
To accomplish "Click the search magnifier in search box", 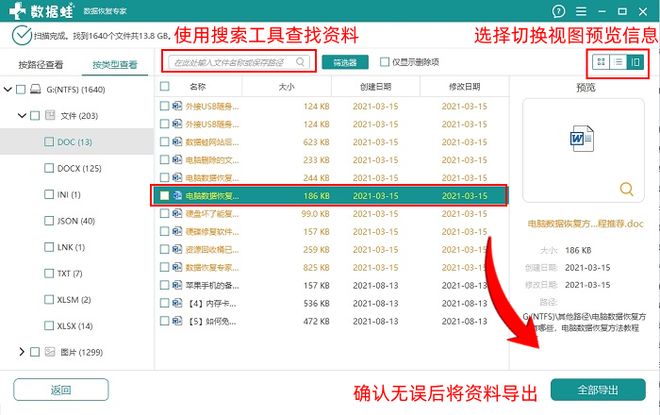I will pyautogui.click(x=300, y=62).
